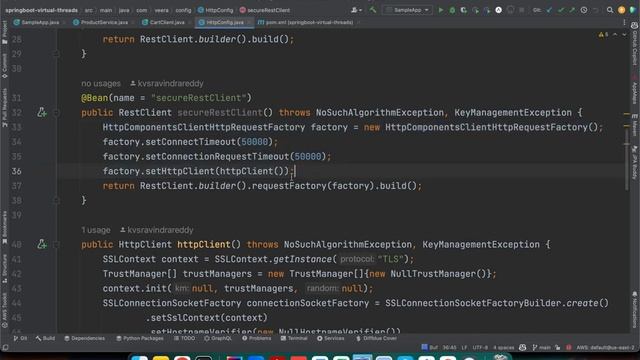Click the config breadcrumb folder
Screen dimensions: 640x360
point(183,10)
